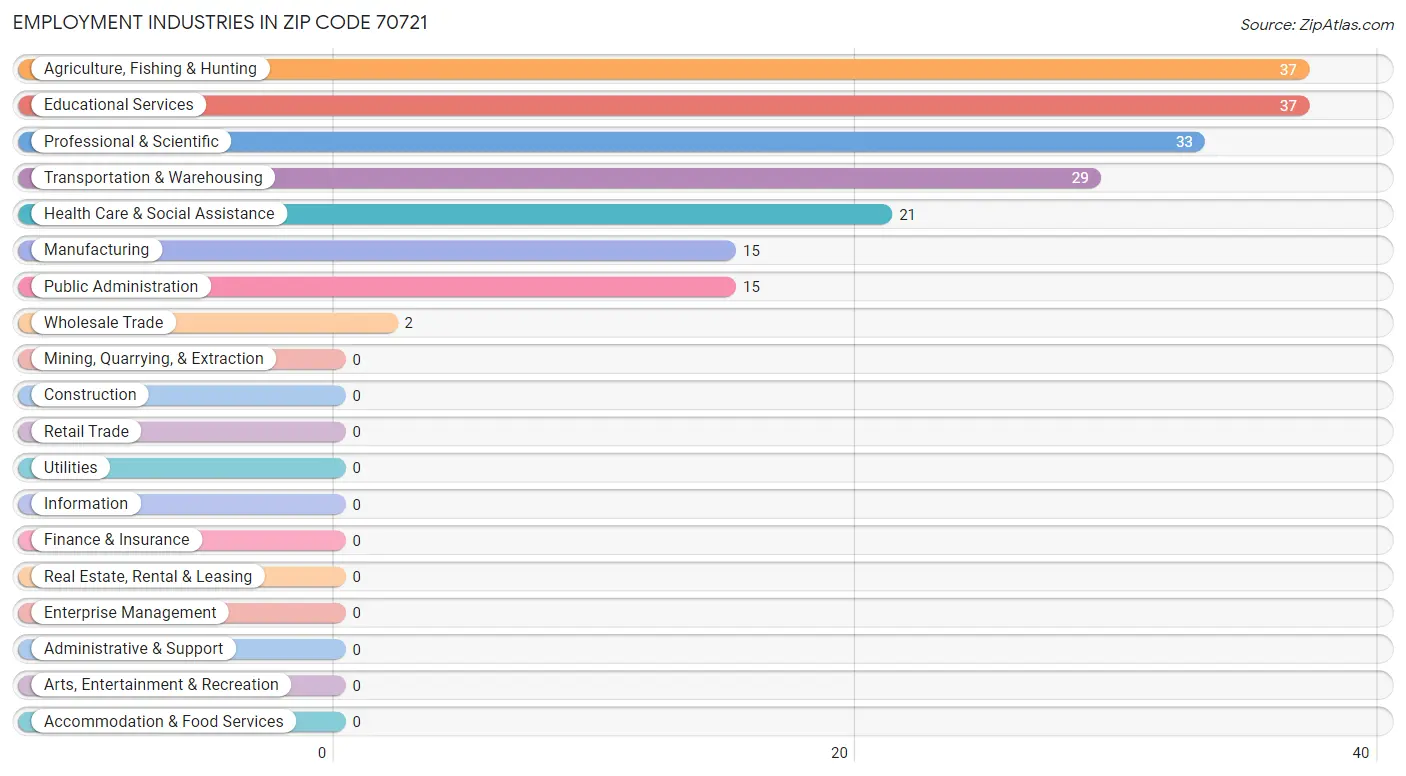Click the value 33 on Professional & Scientific bar

pyautogui.click(x=1184, y=142)
